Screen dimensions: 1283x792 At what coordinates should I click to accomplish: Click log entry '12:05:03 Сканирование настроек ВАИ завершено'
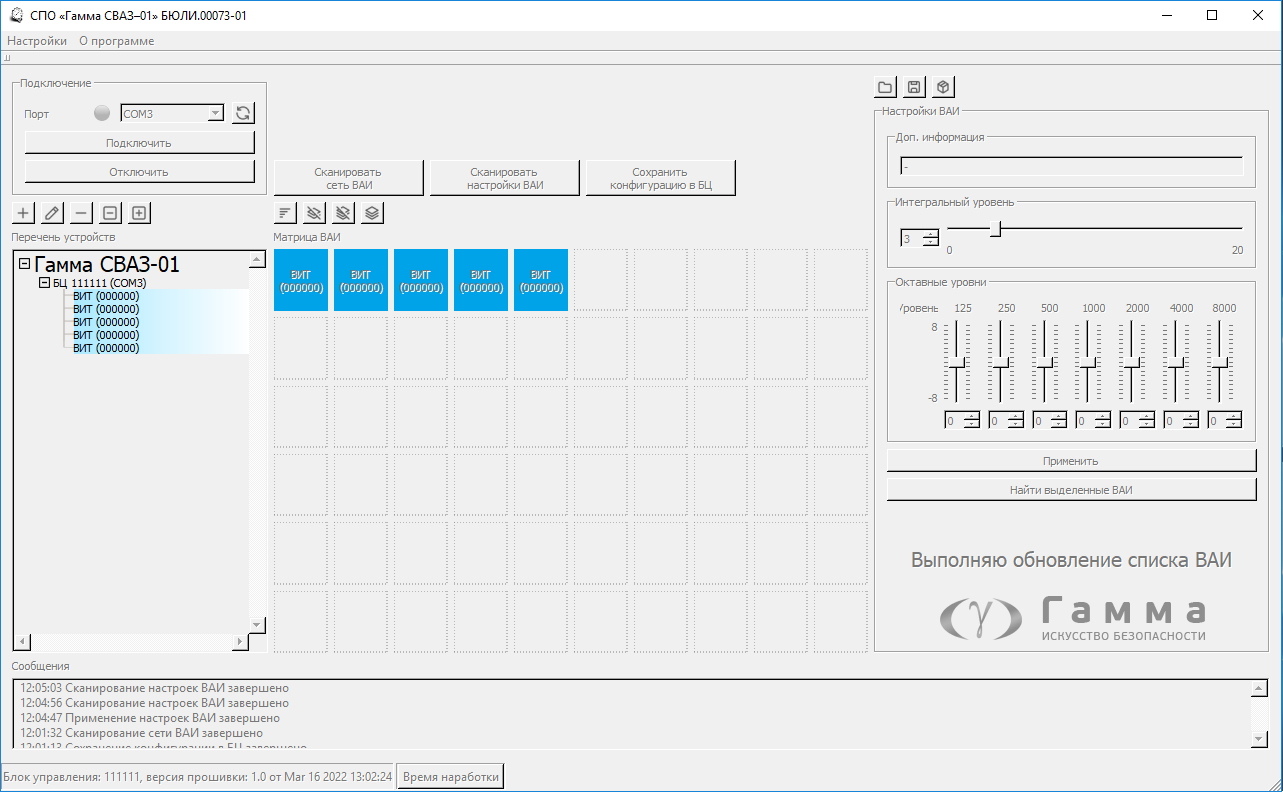155,688
